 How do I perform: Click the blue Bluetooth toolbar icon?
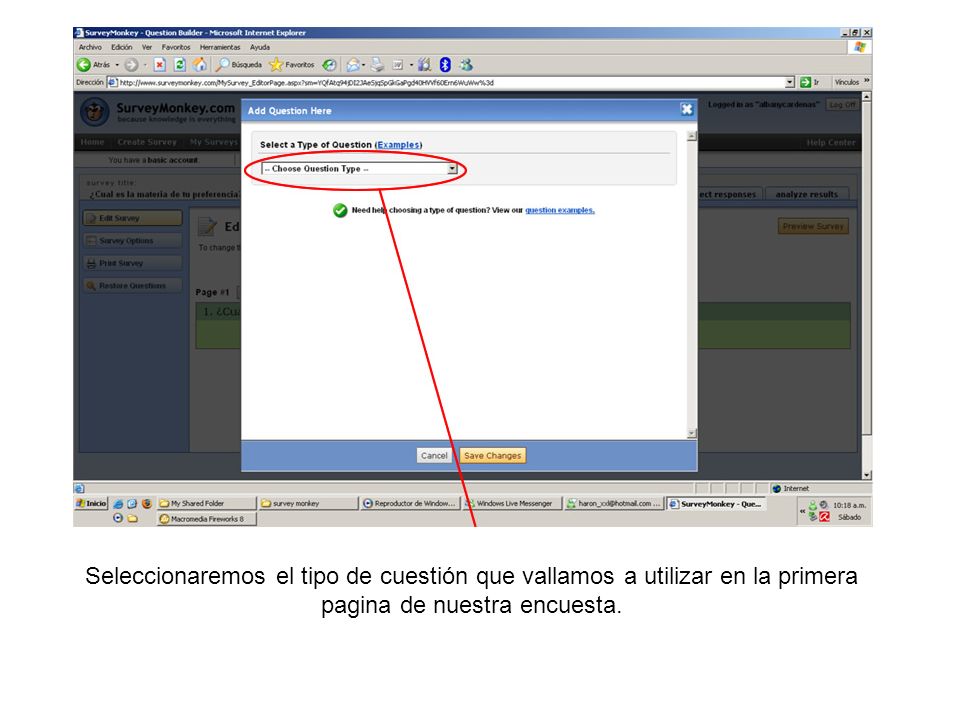(x=445, y=64)
